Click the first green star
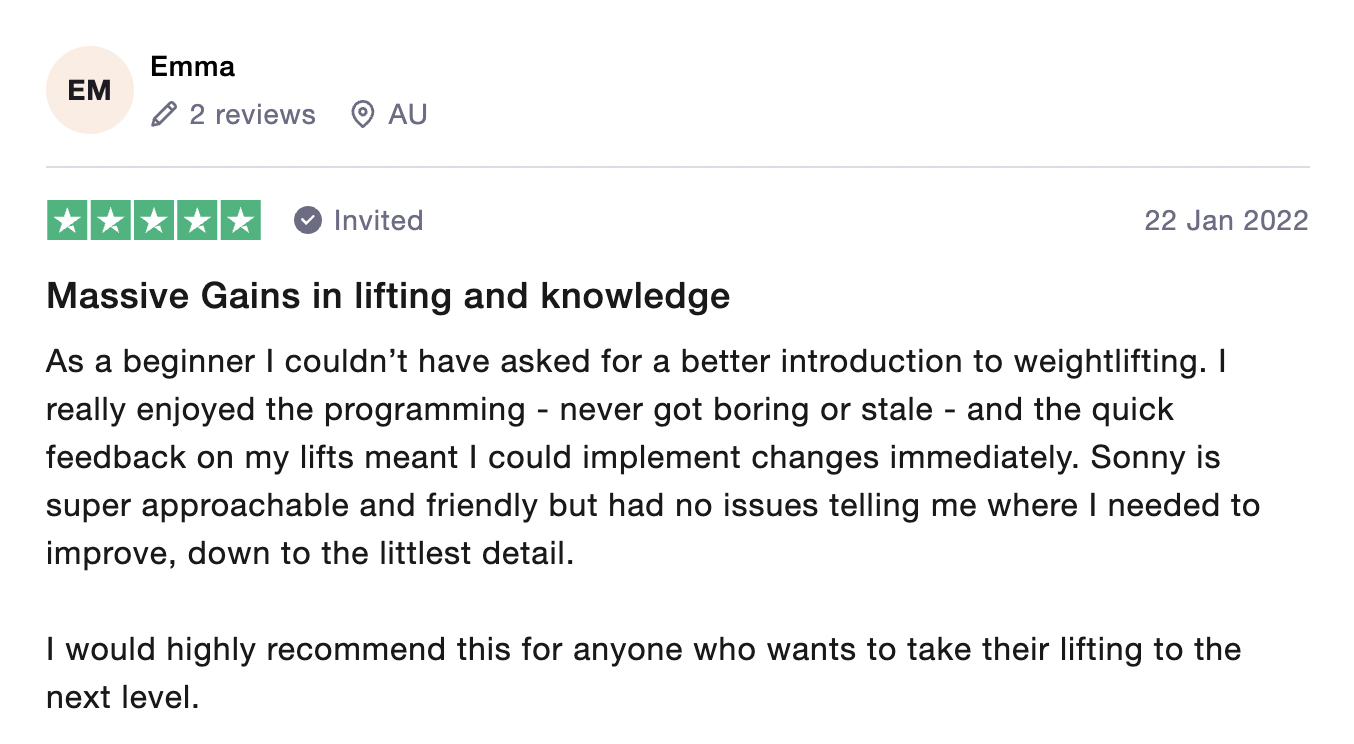 pos(68,220)
